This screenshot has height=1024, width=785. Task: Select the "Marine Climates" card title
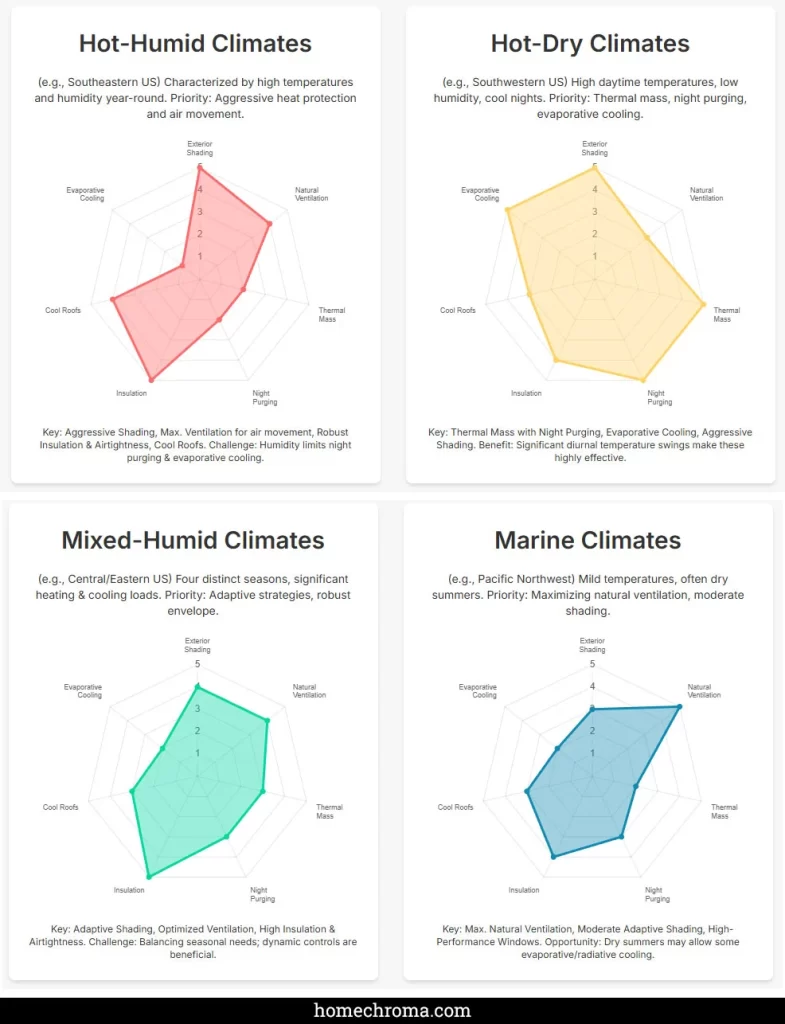(588, 541)
